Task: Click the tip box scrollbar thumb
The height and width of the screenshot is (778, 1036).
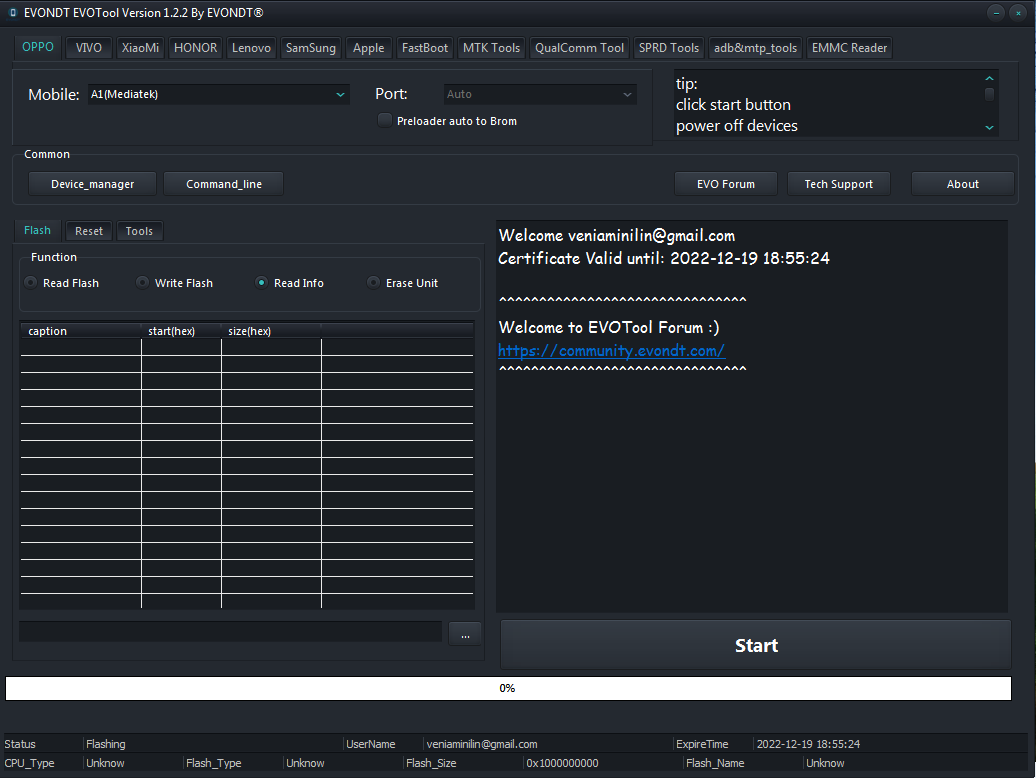Action: (989, 94)
